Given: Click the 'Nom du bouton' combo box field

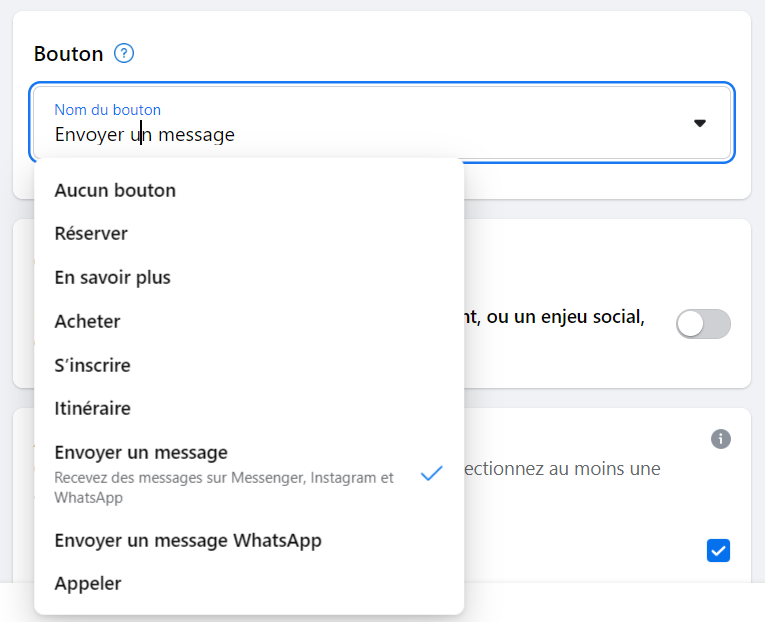Looking at the screenshot, I should click(x=380, y=123).
